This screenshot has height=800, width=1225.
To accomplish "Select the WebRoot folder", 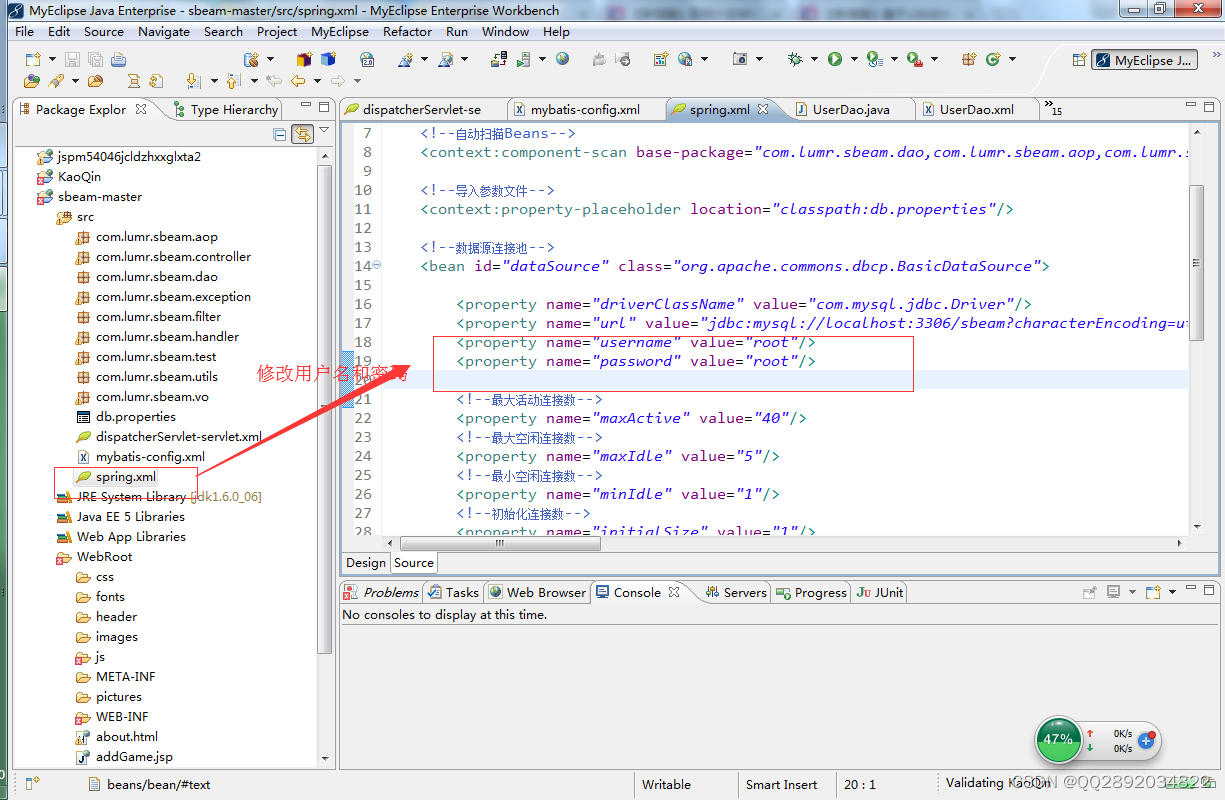I will 95,557.
